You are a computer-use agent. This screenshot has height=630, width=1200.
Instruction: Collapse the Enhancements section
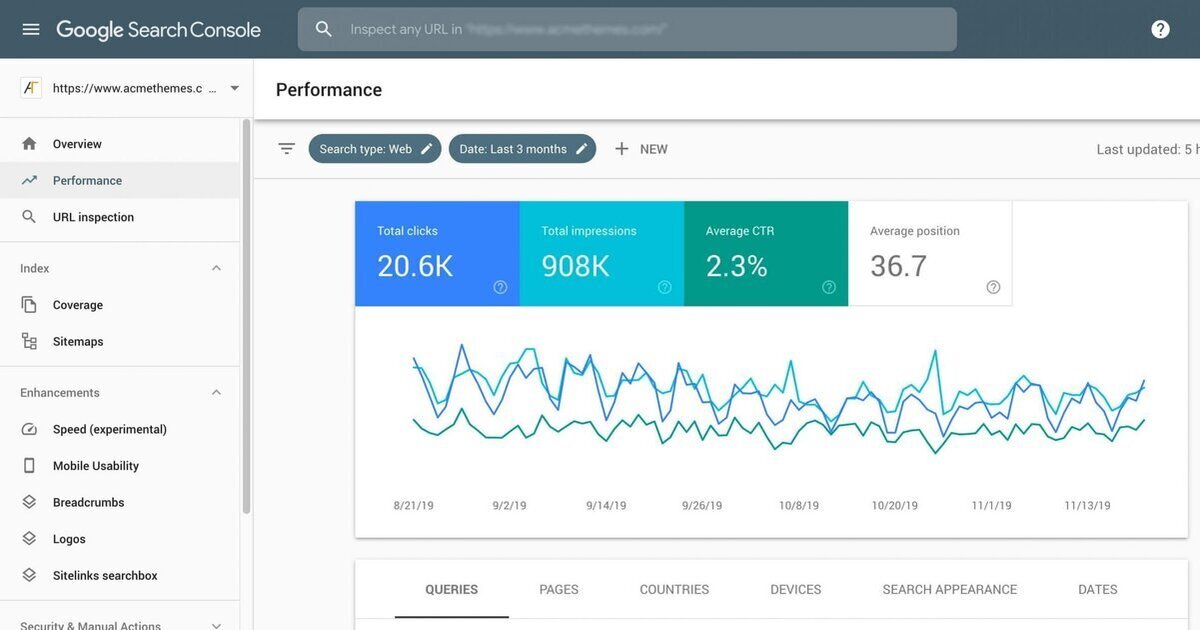(x=216, y=393)
